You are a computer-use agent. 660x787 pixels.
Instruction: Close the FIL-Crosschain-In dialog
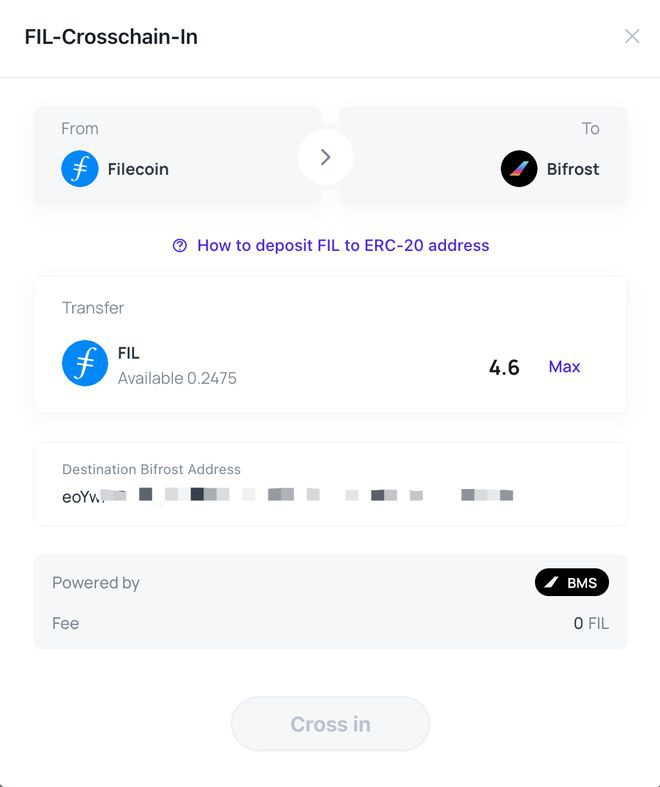[x=632, y=36]
